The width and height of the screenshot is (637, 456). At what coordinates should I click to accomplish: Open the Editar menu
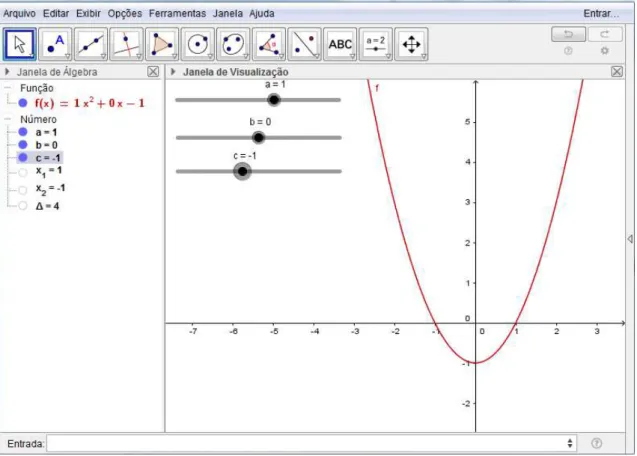(56, 13)
